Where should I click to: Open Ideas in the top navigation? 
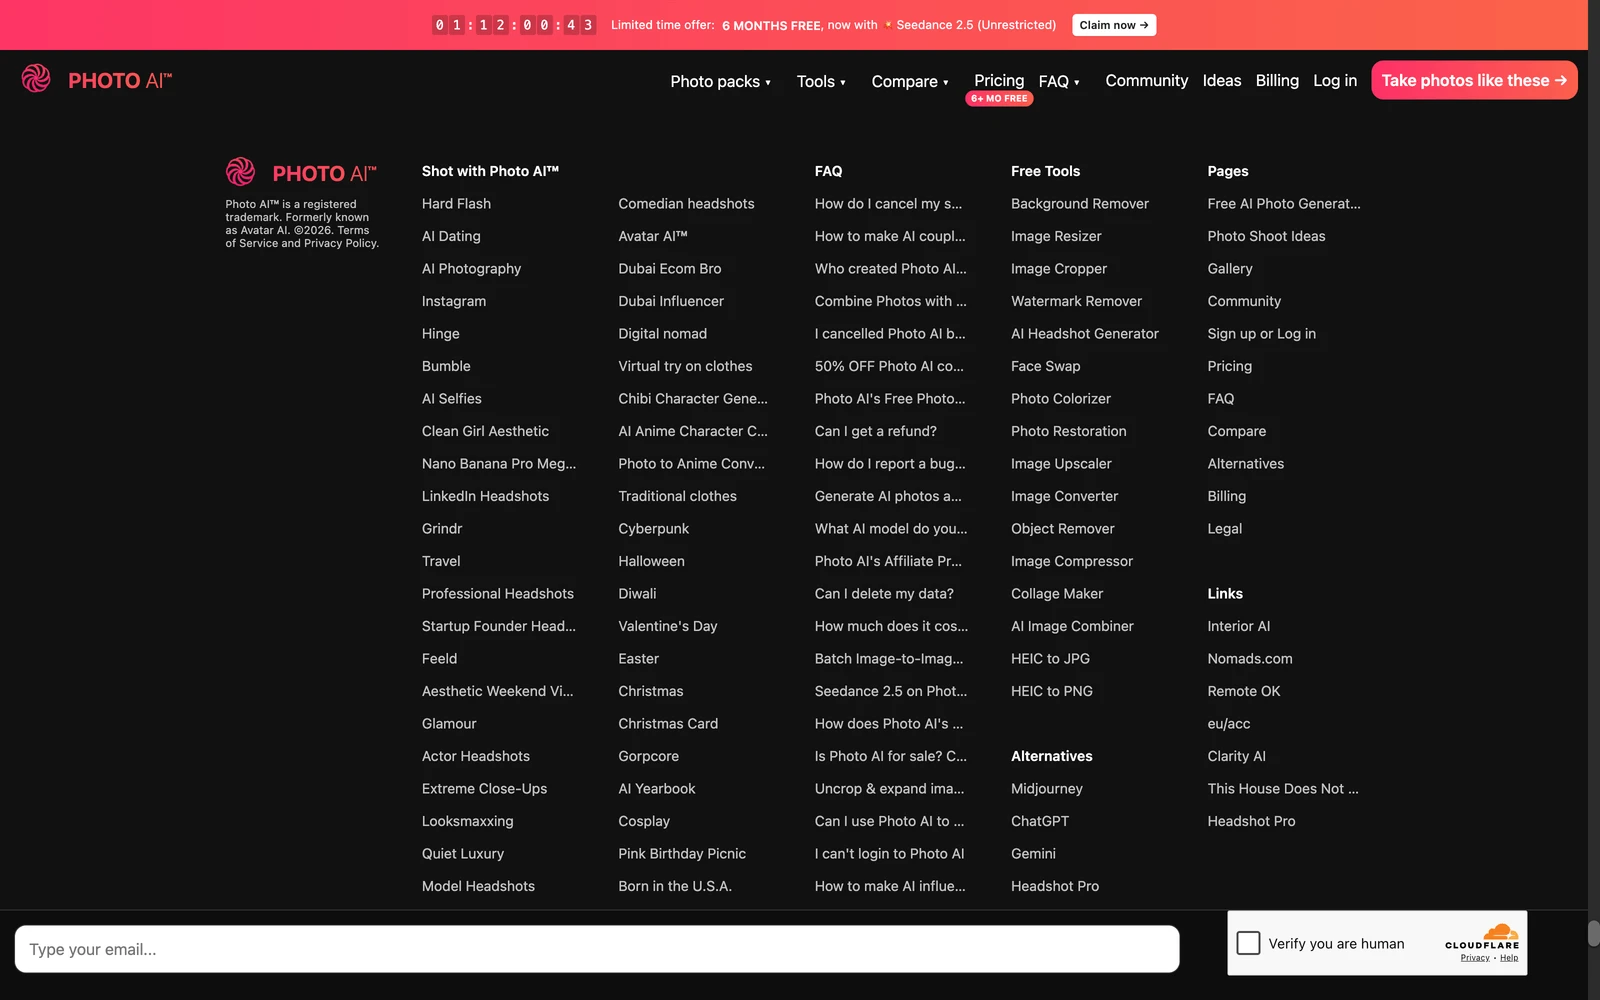click(1222, 81)
